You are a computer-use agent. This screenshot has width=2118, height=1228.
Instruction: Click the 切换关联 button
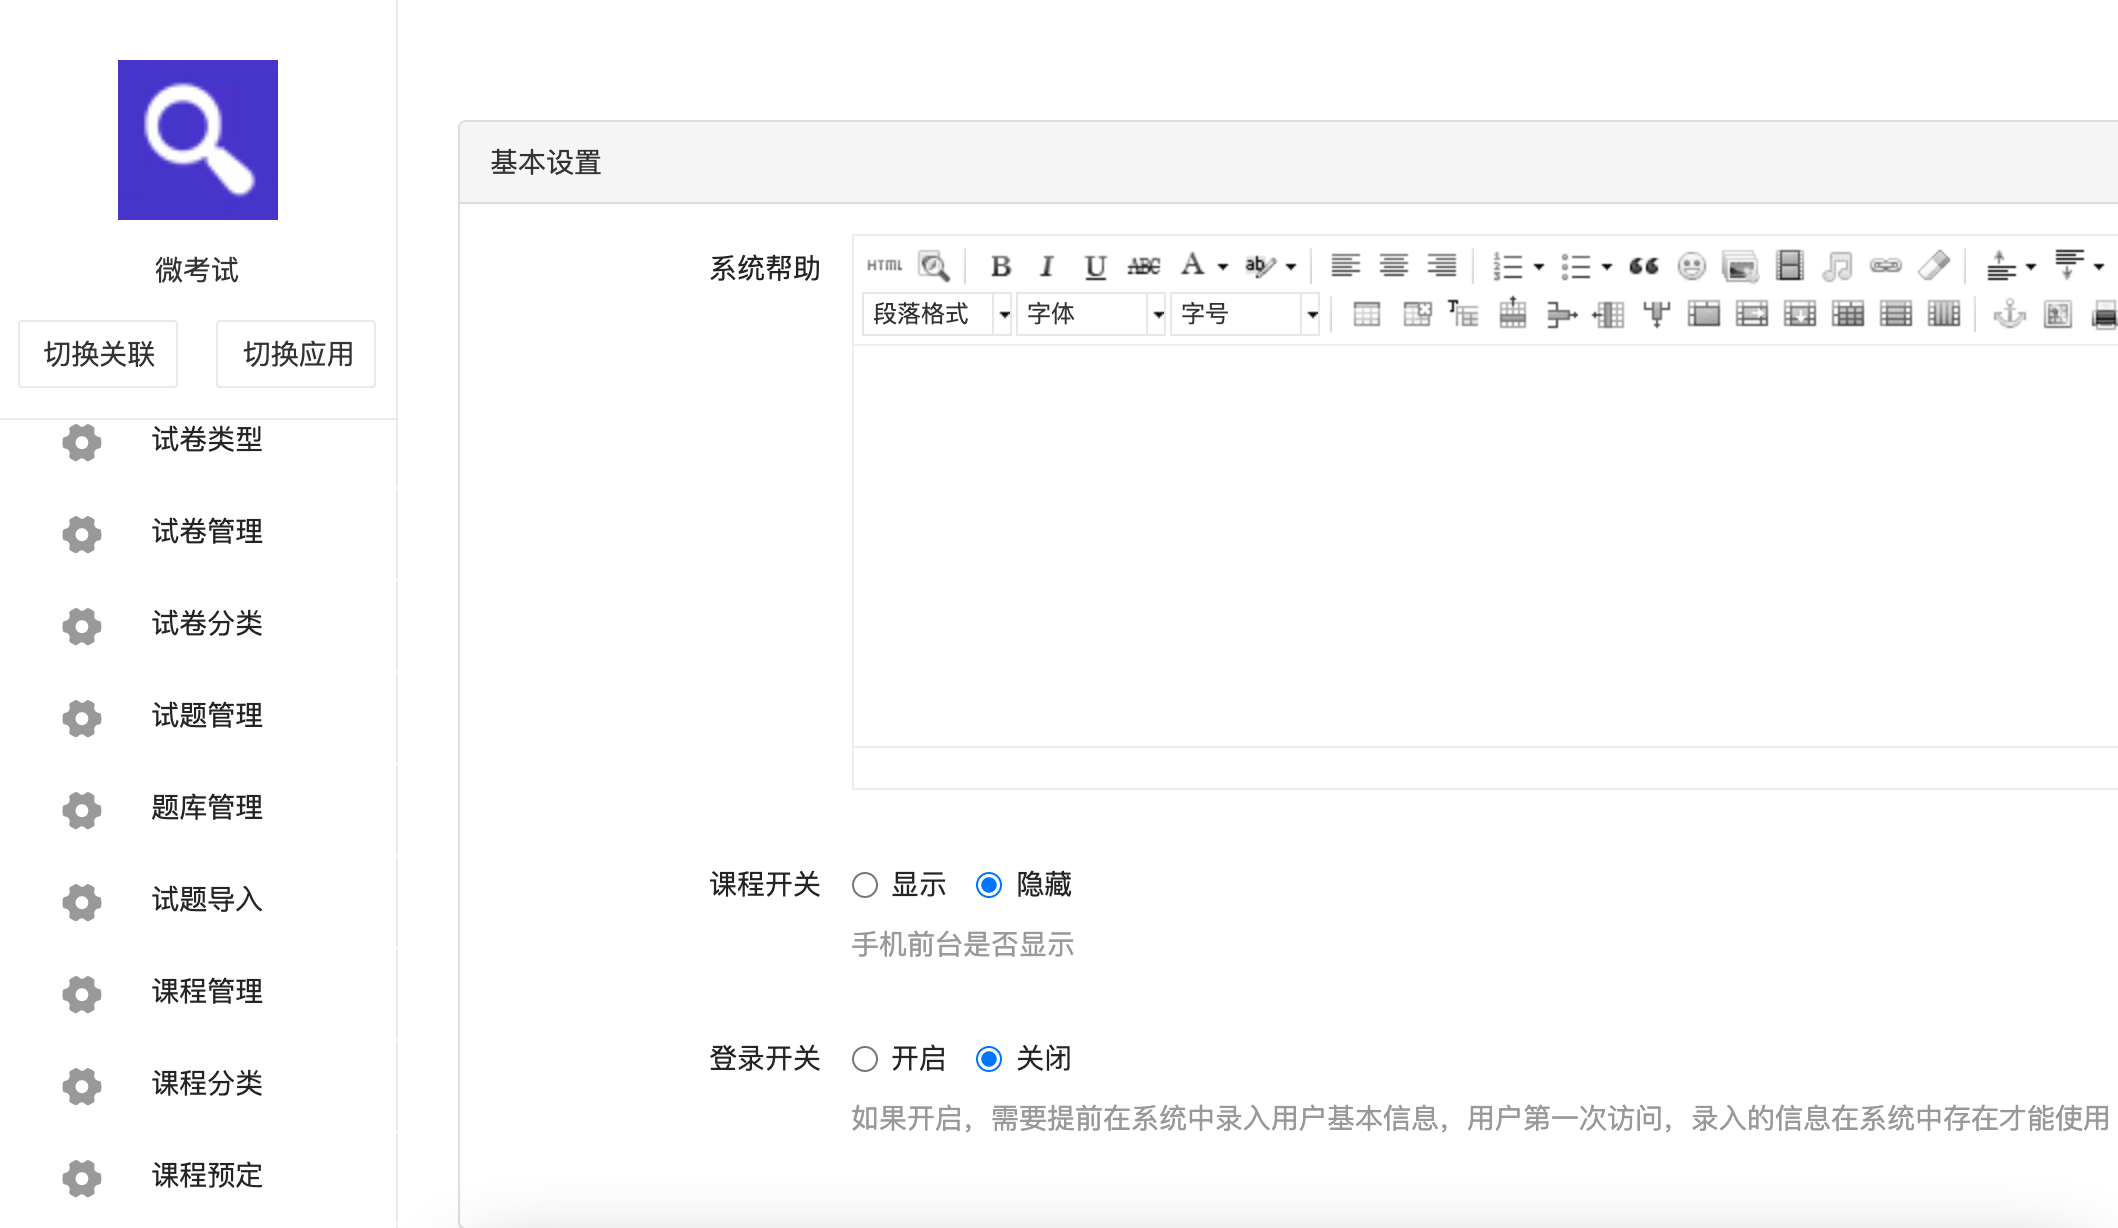click(x=98, y=354)
